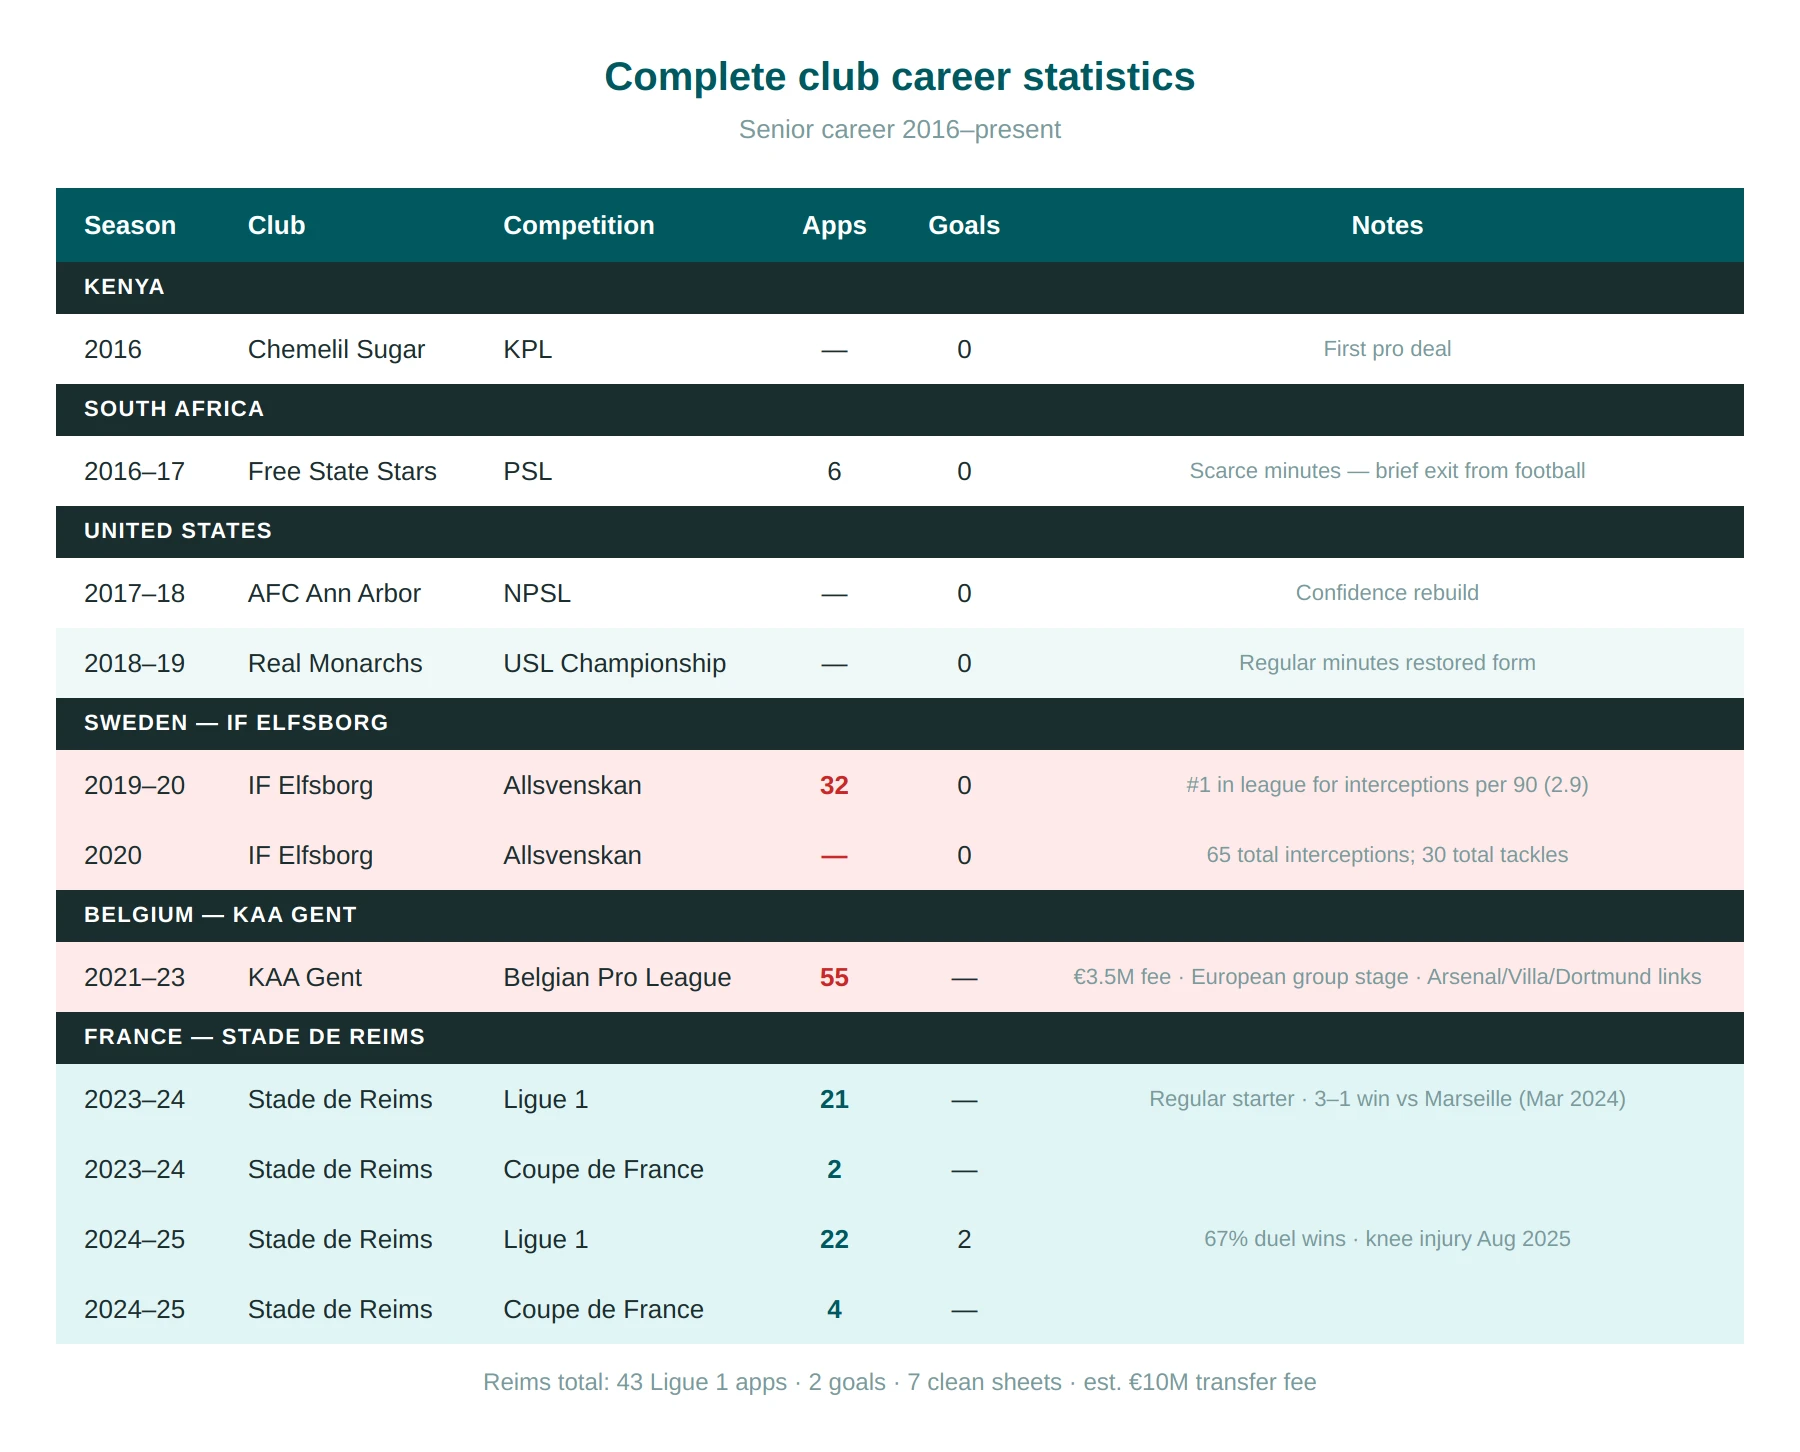Select the note about interceptions per 90

point(1387,785)
